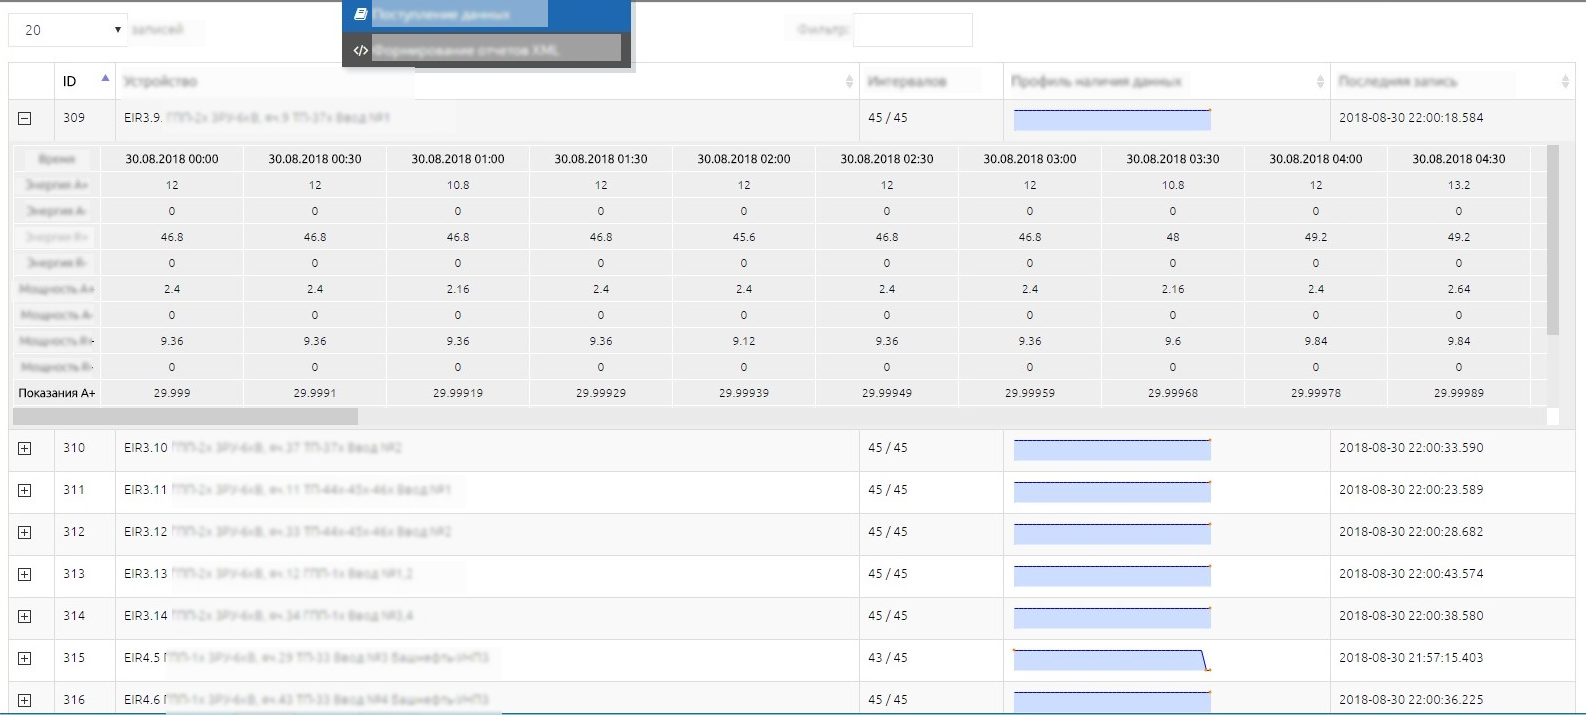
Task: Open the records-per-page dropdown showing 20
Action: click(68, 30)
